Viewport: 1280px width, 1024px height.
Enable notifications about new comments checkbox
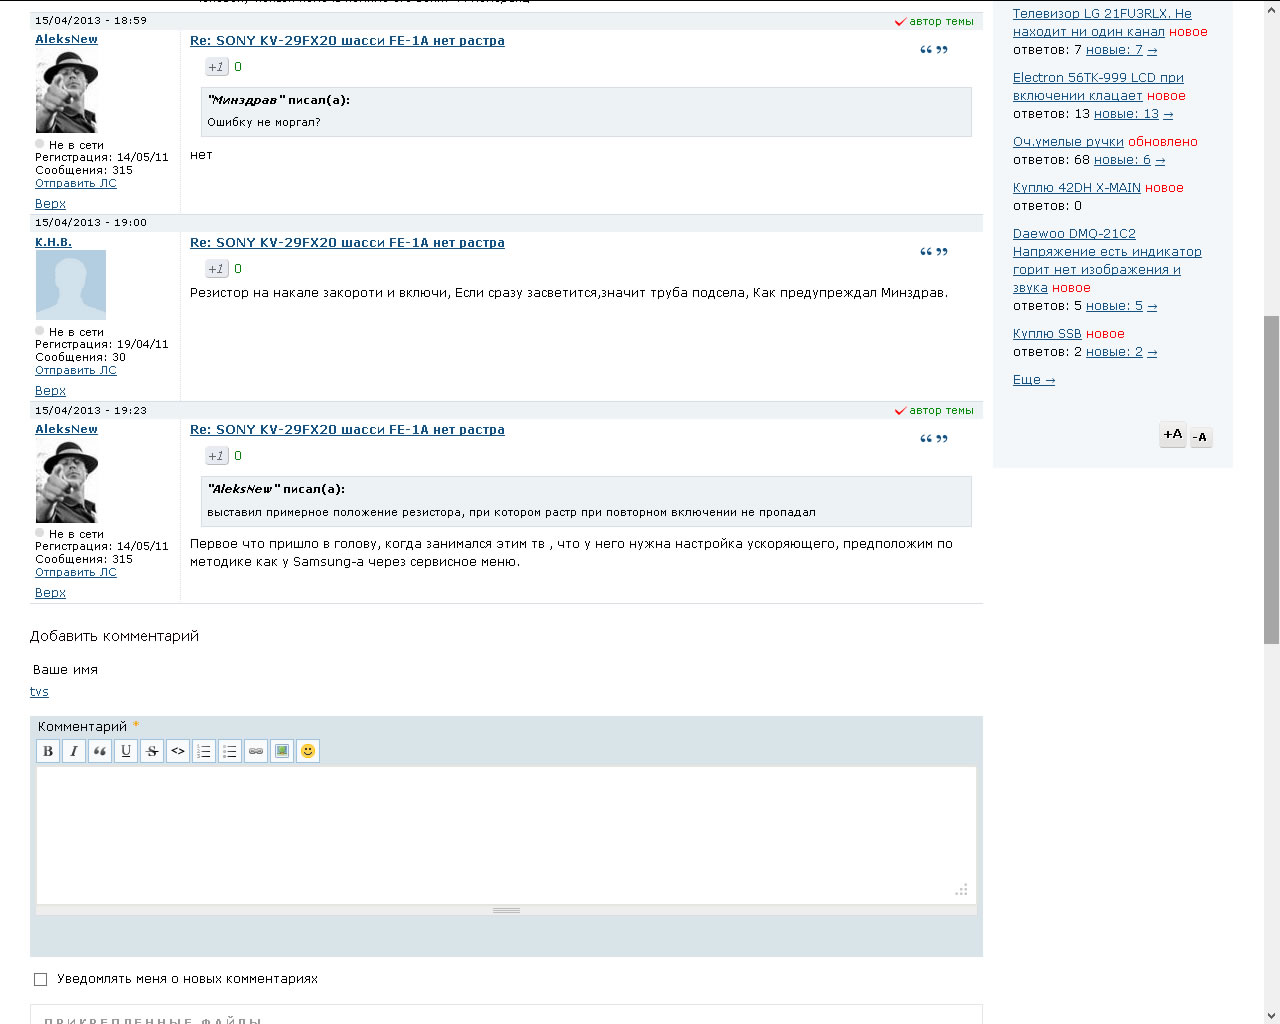[41, 980]
